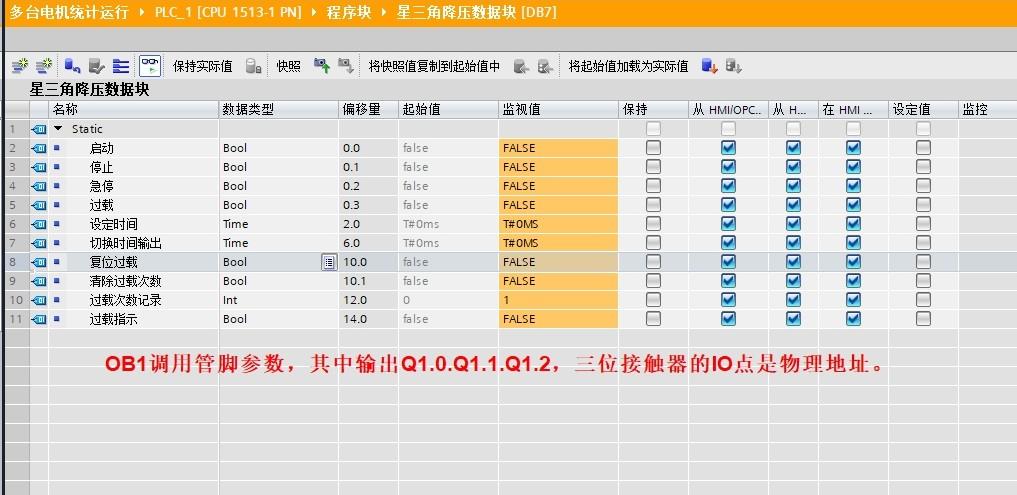This screenshot has height=495, width=1017.
Task: Click the icon beside 保持实际值
Action: [254, 66]
